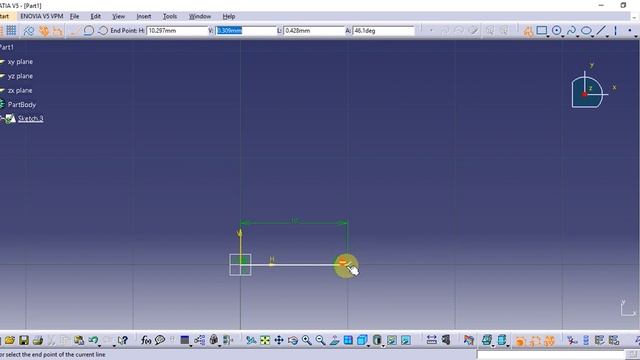Click the Print icon
Viewport: 640px width, 360px height.
click(38, 340)
